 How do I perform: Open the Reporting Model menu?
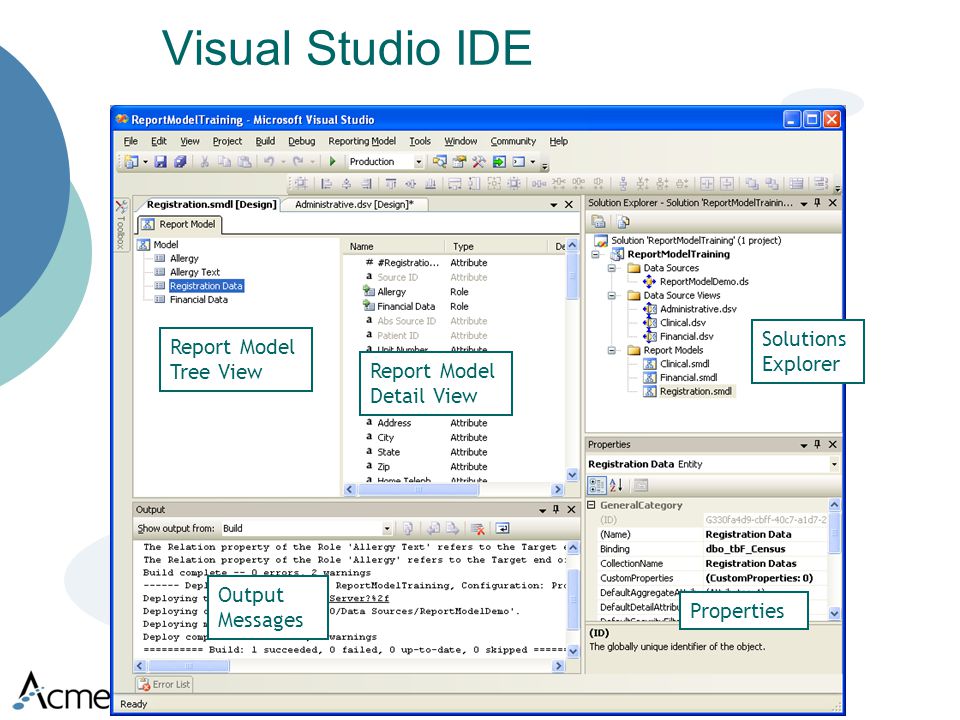[362, 141]
